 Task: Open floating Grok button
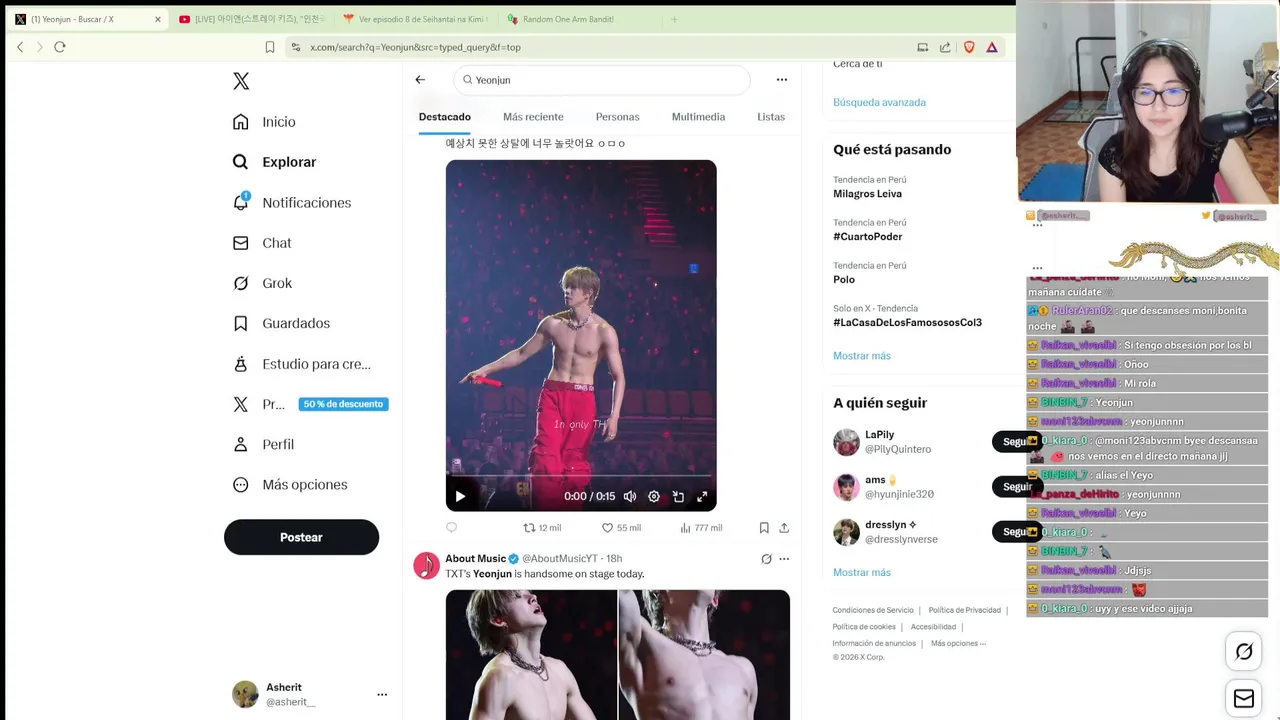pos(1244,652)
